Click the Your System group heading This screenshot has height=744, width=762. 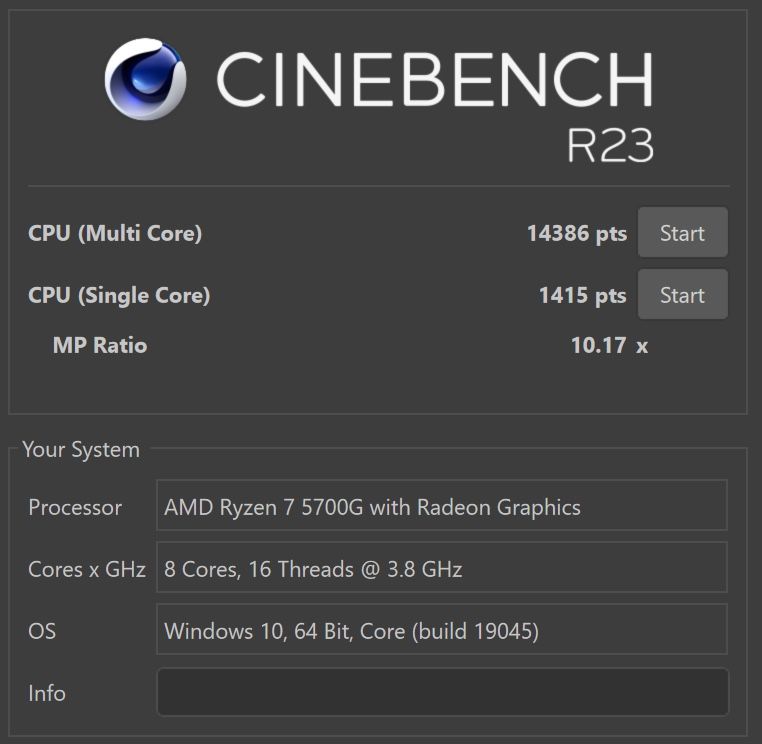pyautogui.click(x=81, y=450)
